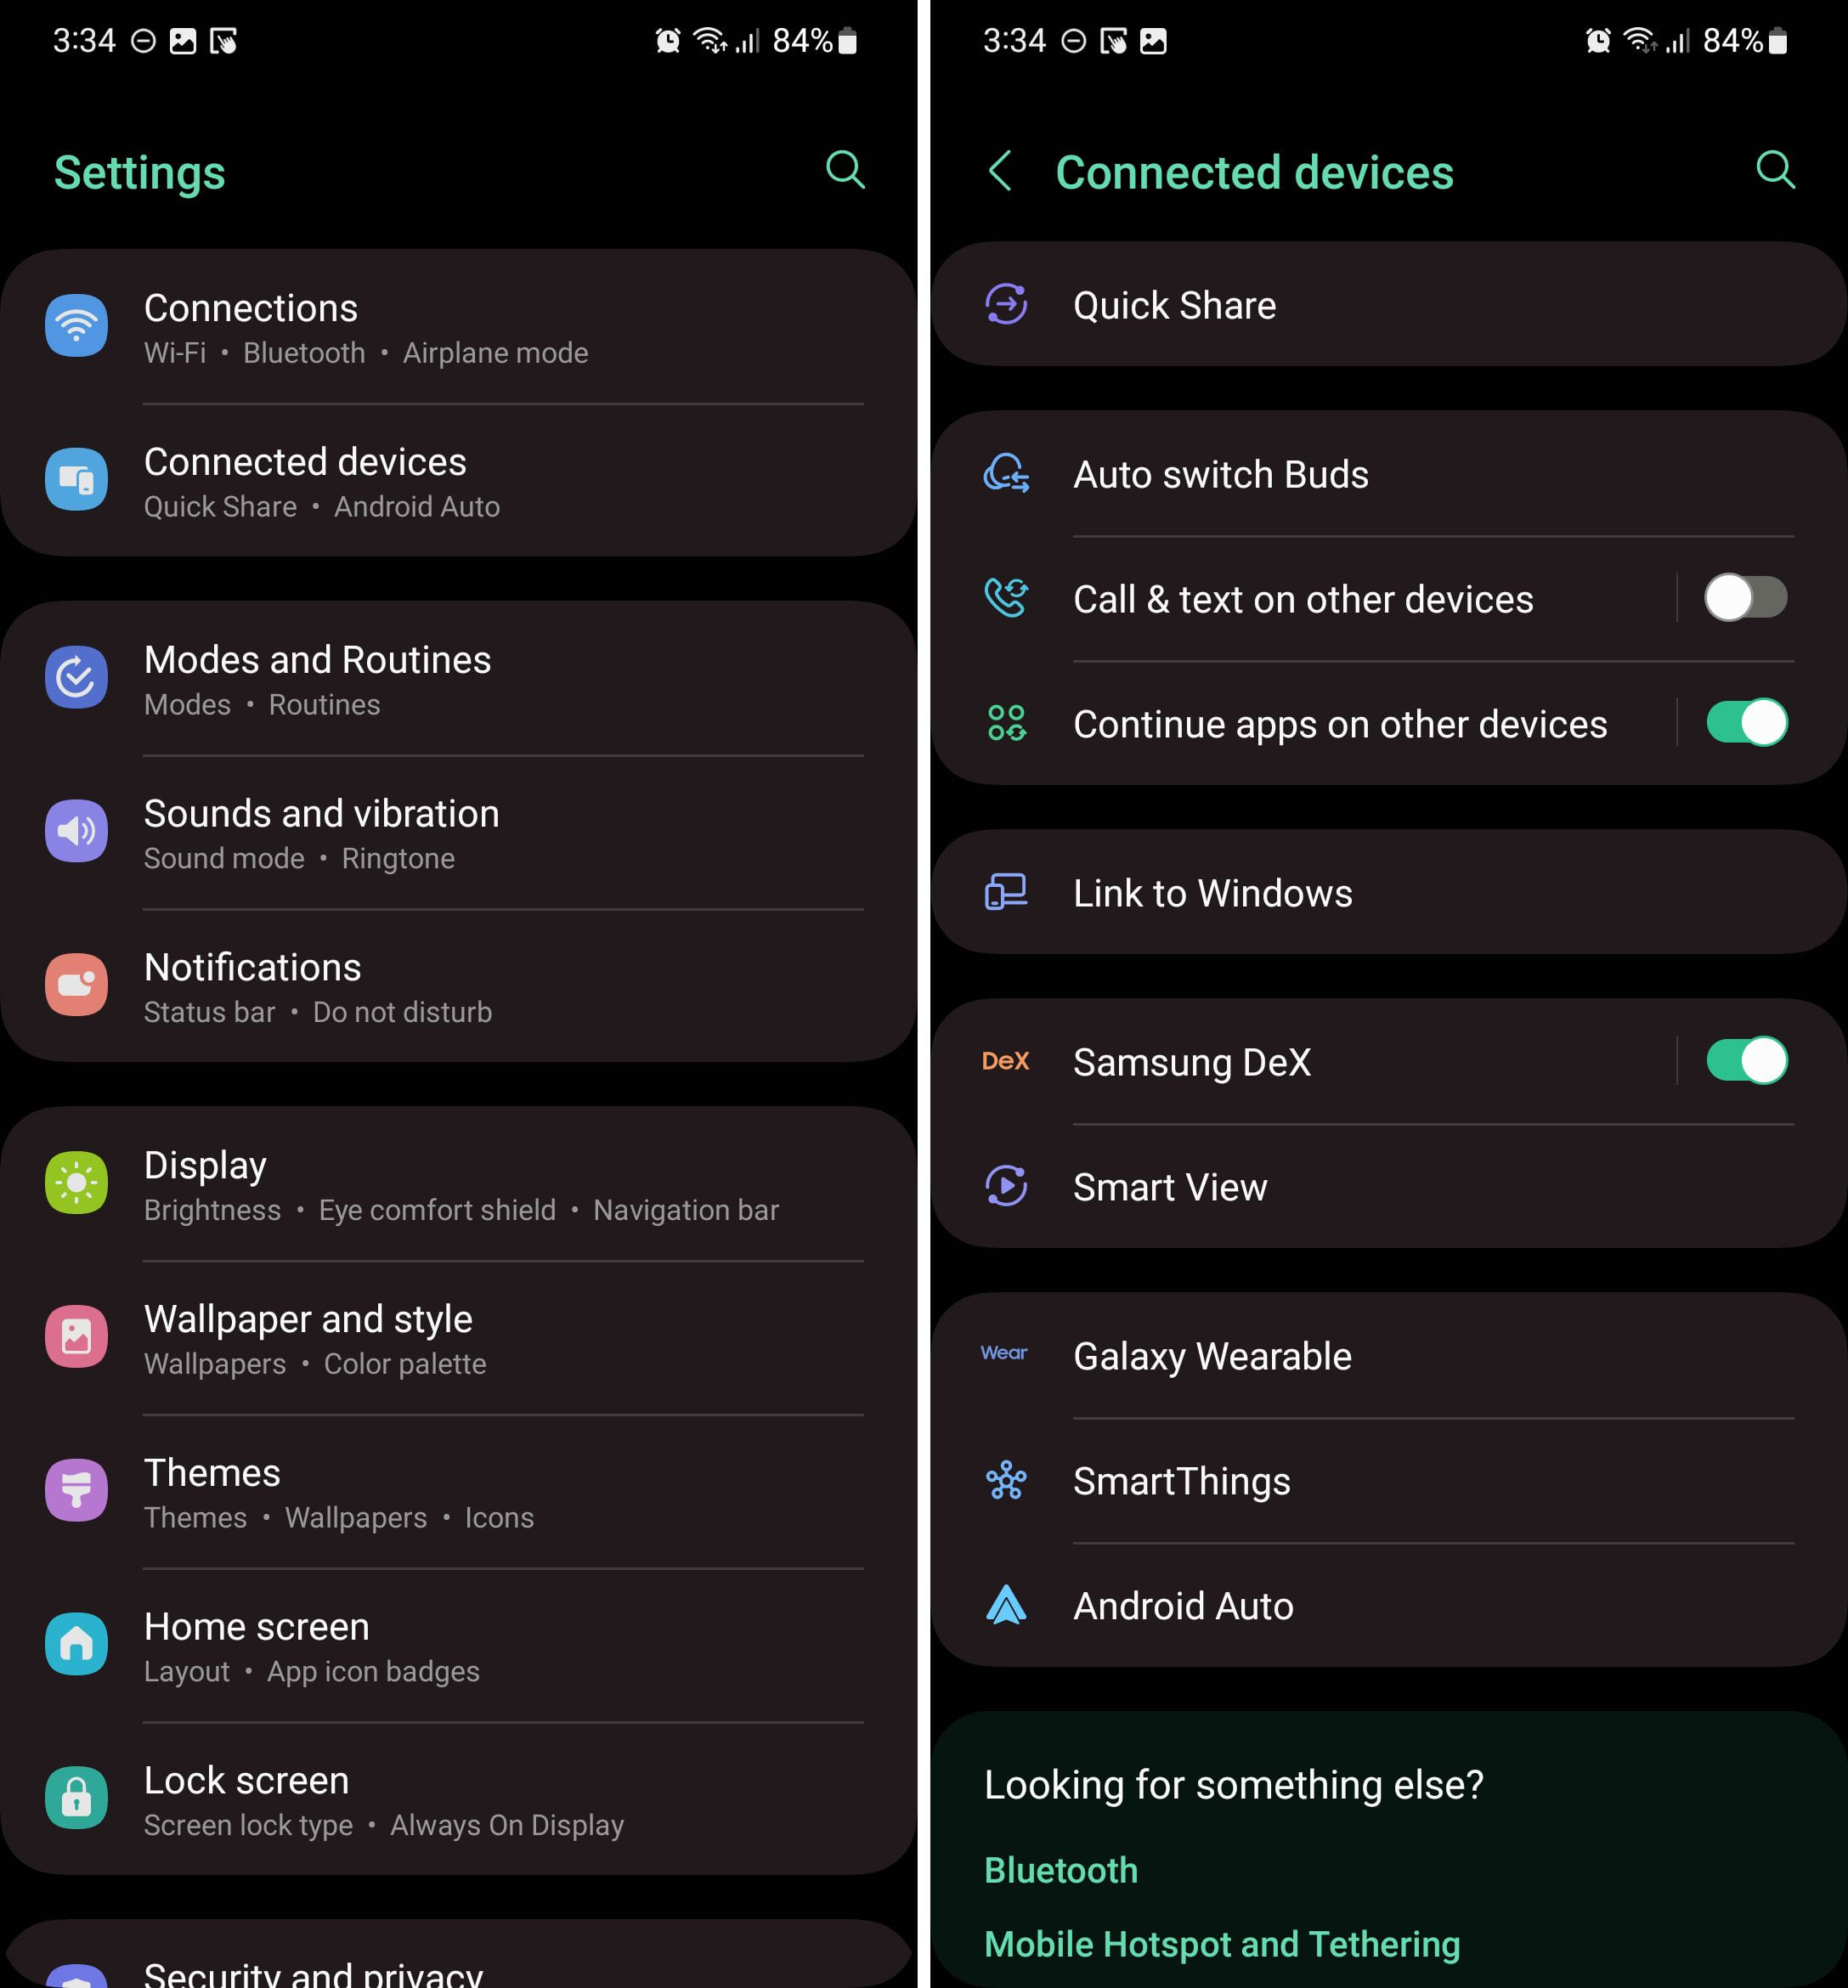
Task: Tap the search icon in Settings header
Action: (845, 170)
